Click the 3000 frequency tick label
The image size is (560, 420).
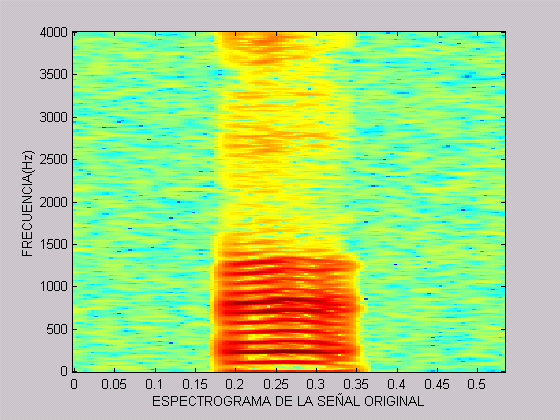pos(54,118)
